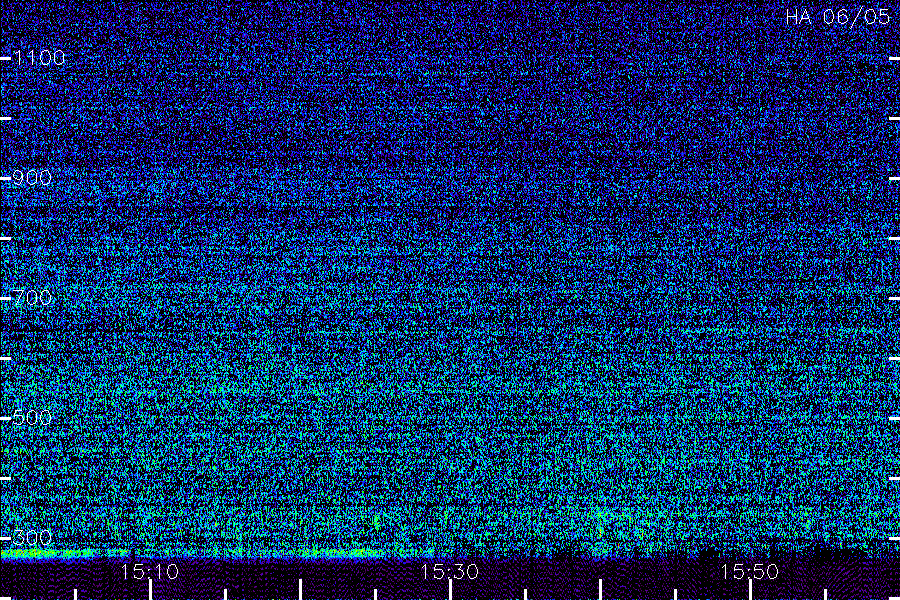Click the 15:50 time axis label
900x600 pixels.
[749, 572]
